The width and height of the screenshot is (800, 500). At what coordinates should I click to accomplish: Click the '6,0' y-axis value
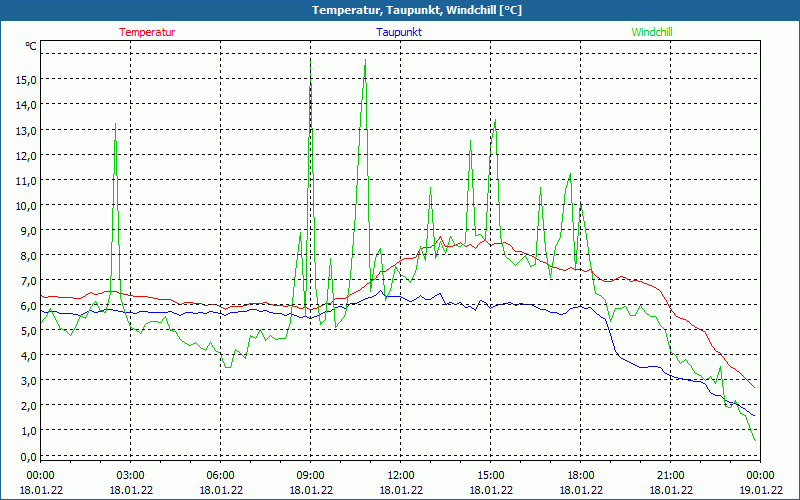29,306
